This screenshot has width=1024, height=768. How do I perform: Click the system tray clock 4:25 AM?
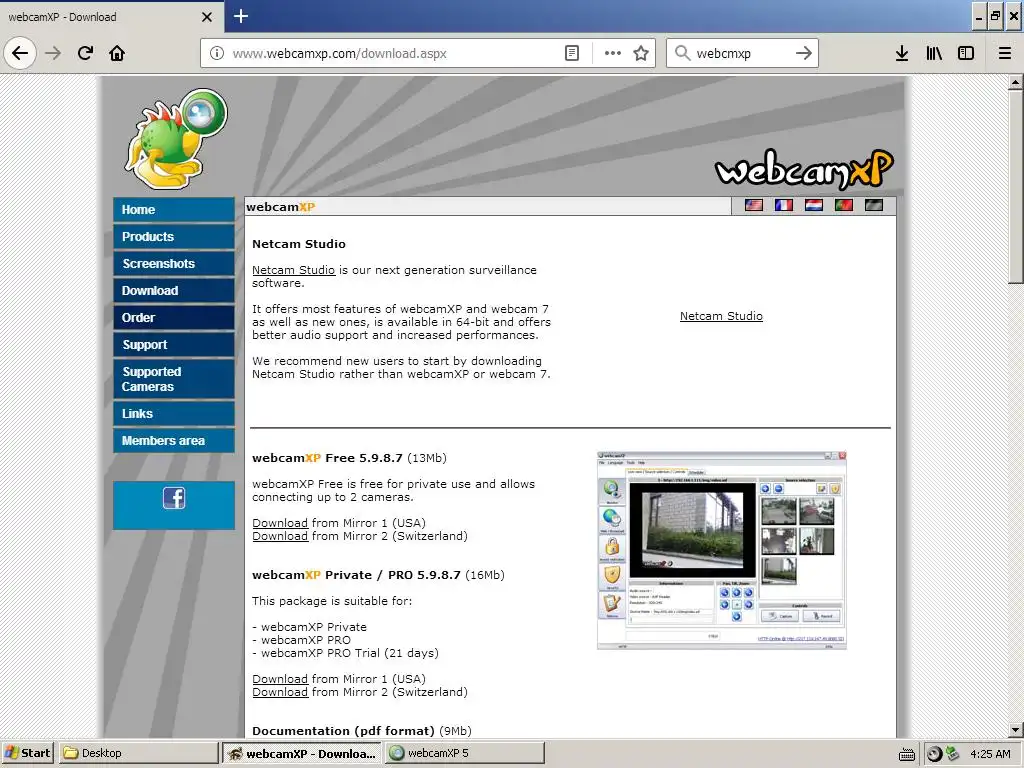coord(990,754)
